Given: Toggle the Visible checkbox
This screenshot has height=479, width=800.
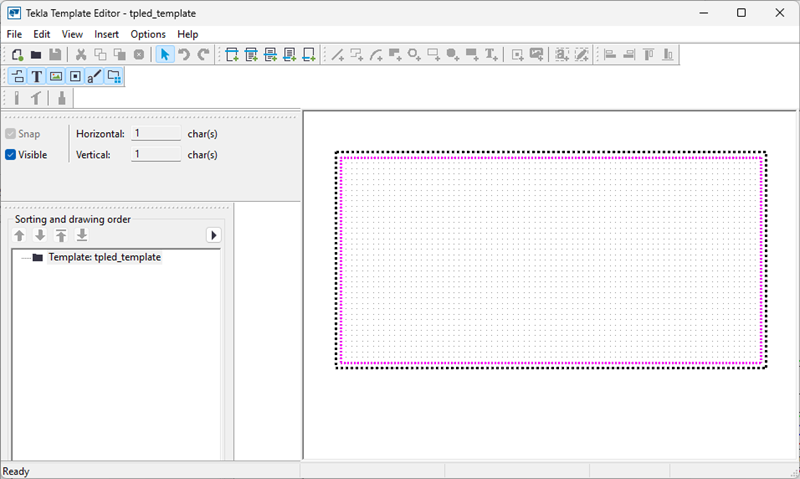Looking at the screenshot, I should (x=11, y=155).
